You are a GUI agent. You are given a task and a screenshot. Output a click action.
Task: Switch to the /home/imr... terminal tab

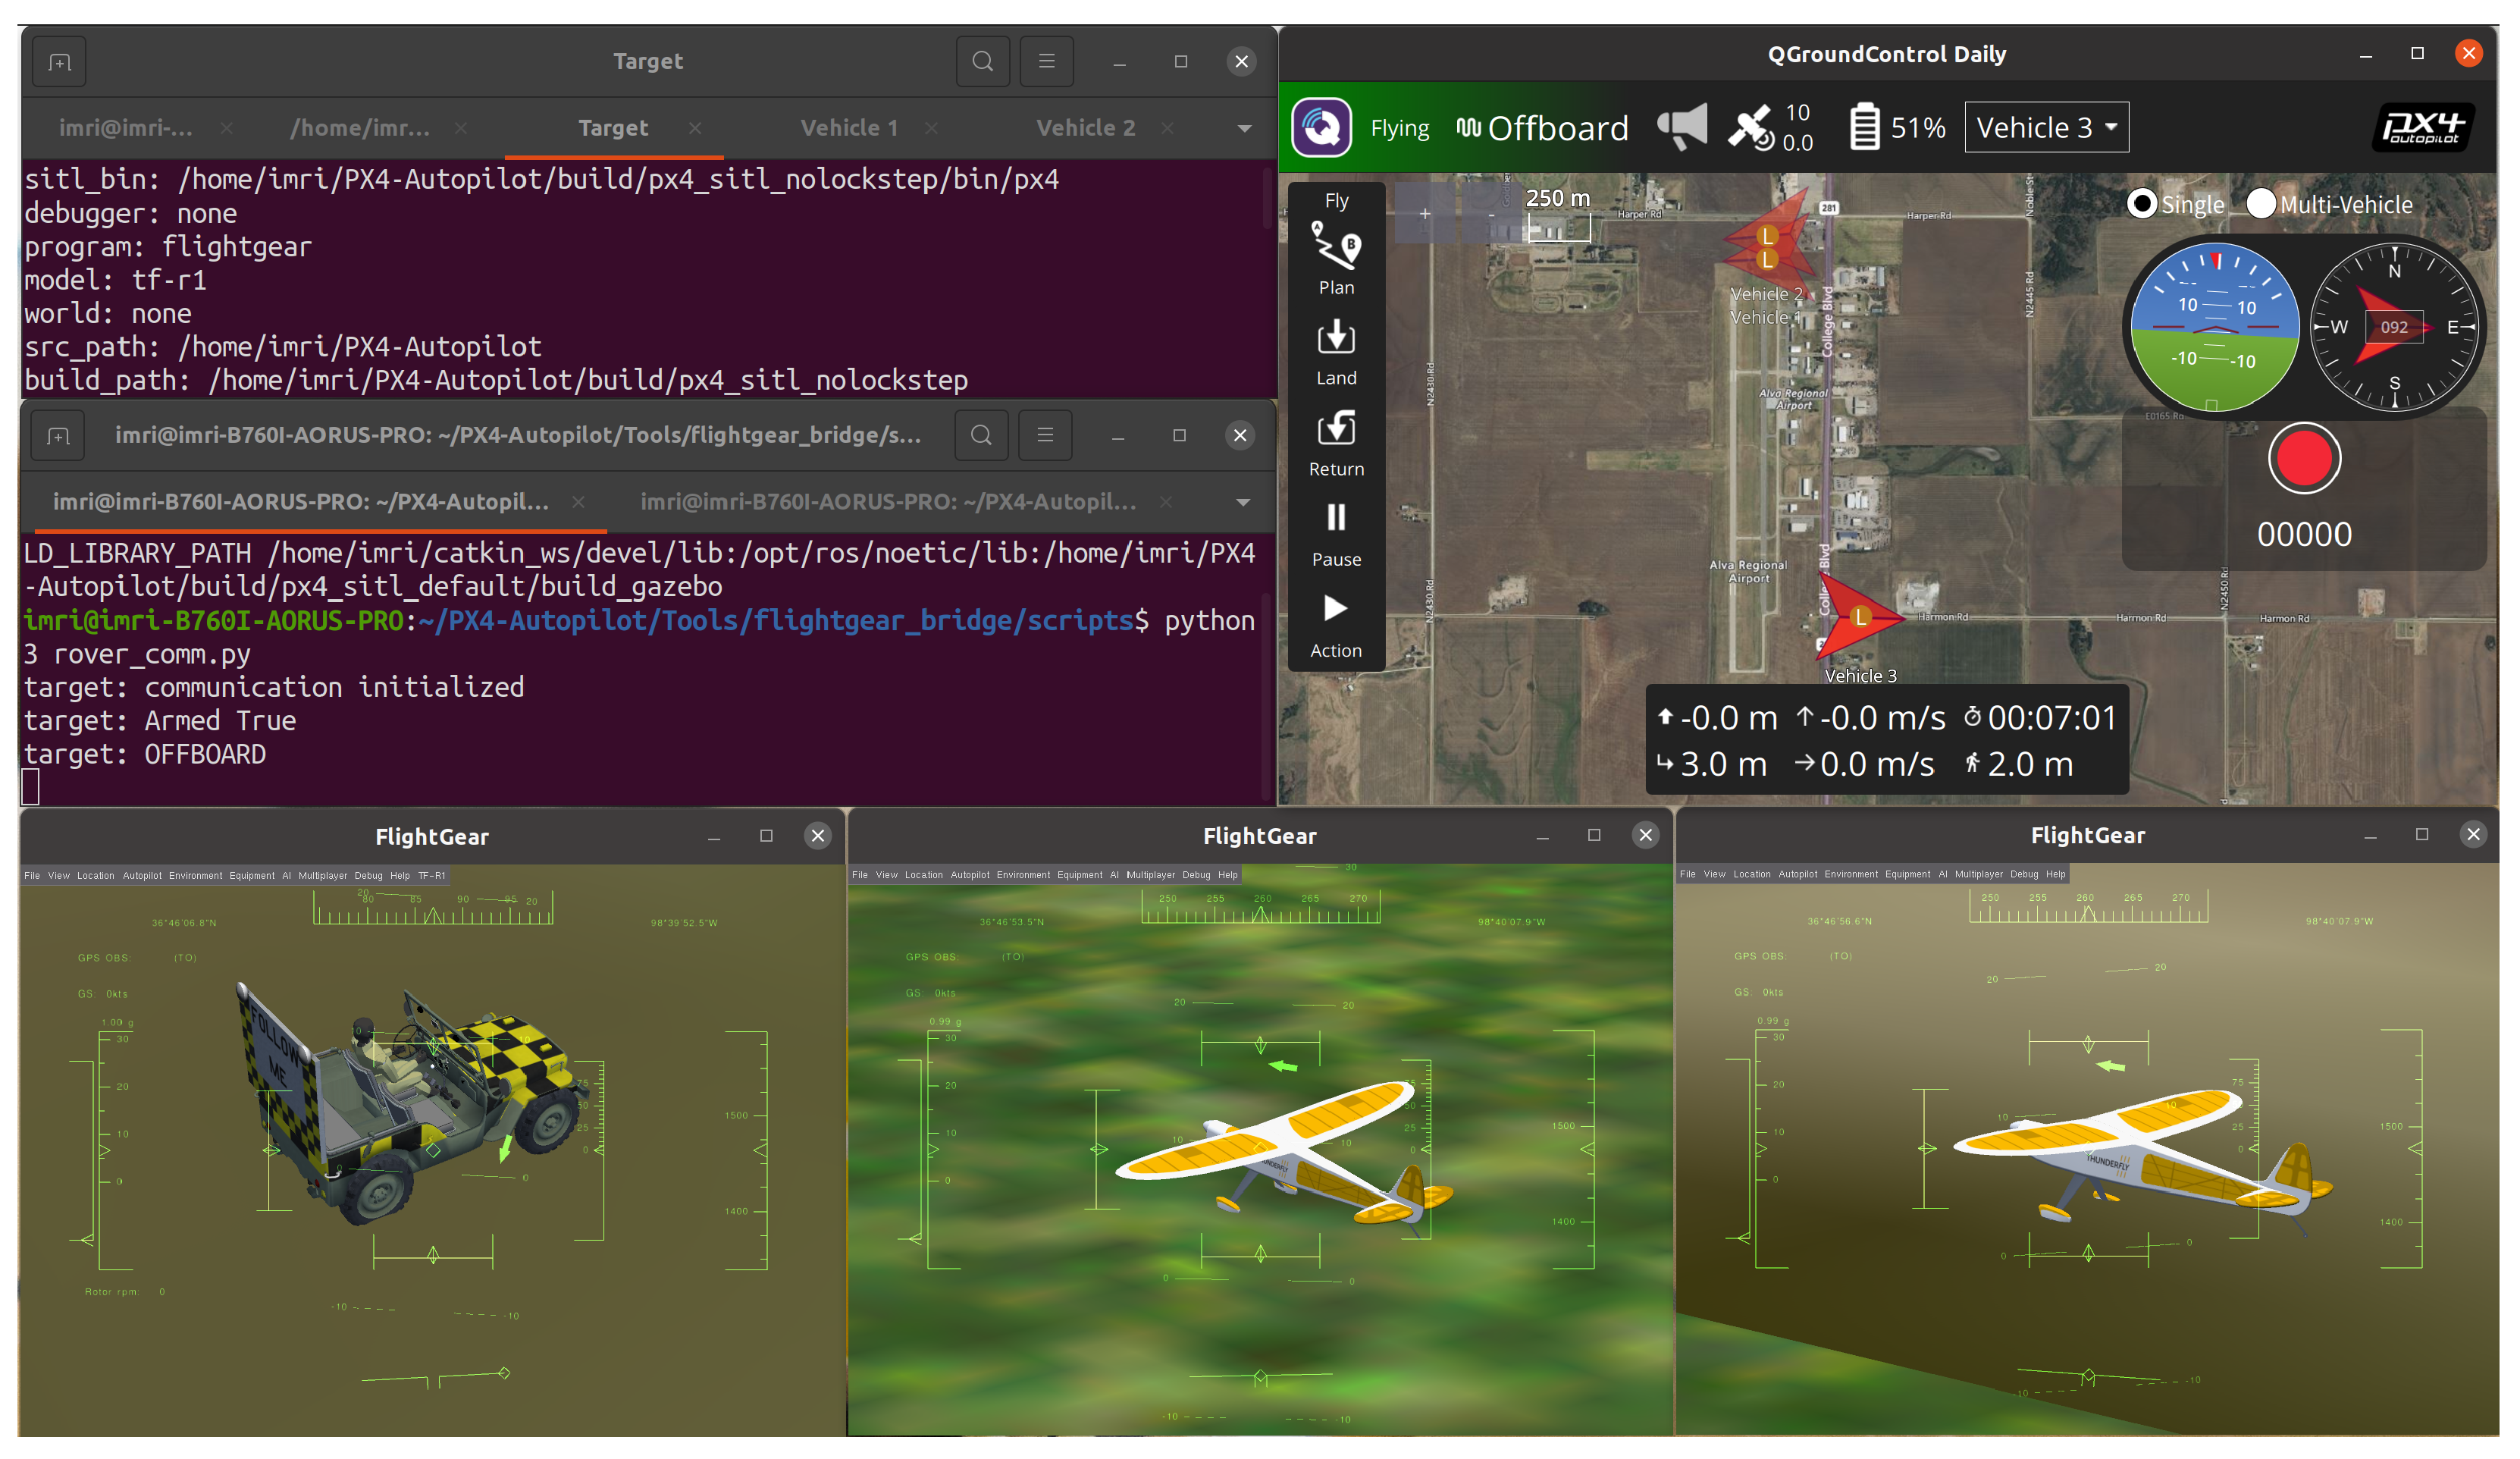pos(360,128)
